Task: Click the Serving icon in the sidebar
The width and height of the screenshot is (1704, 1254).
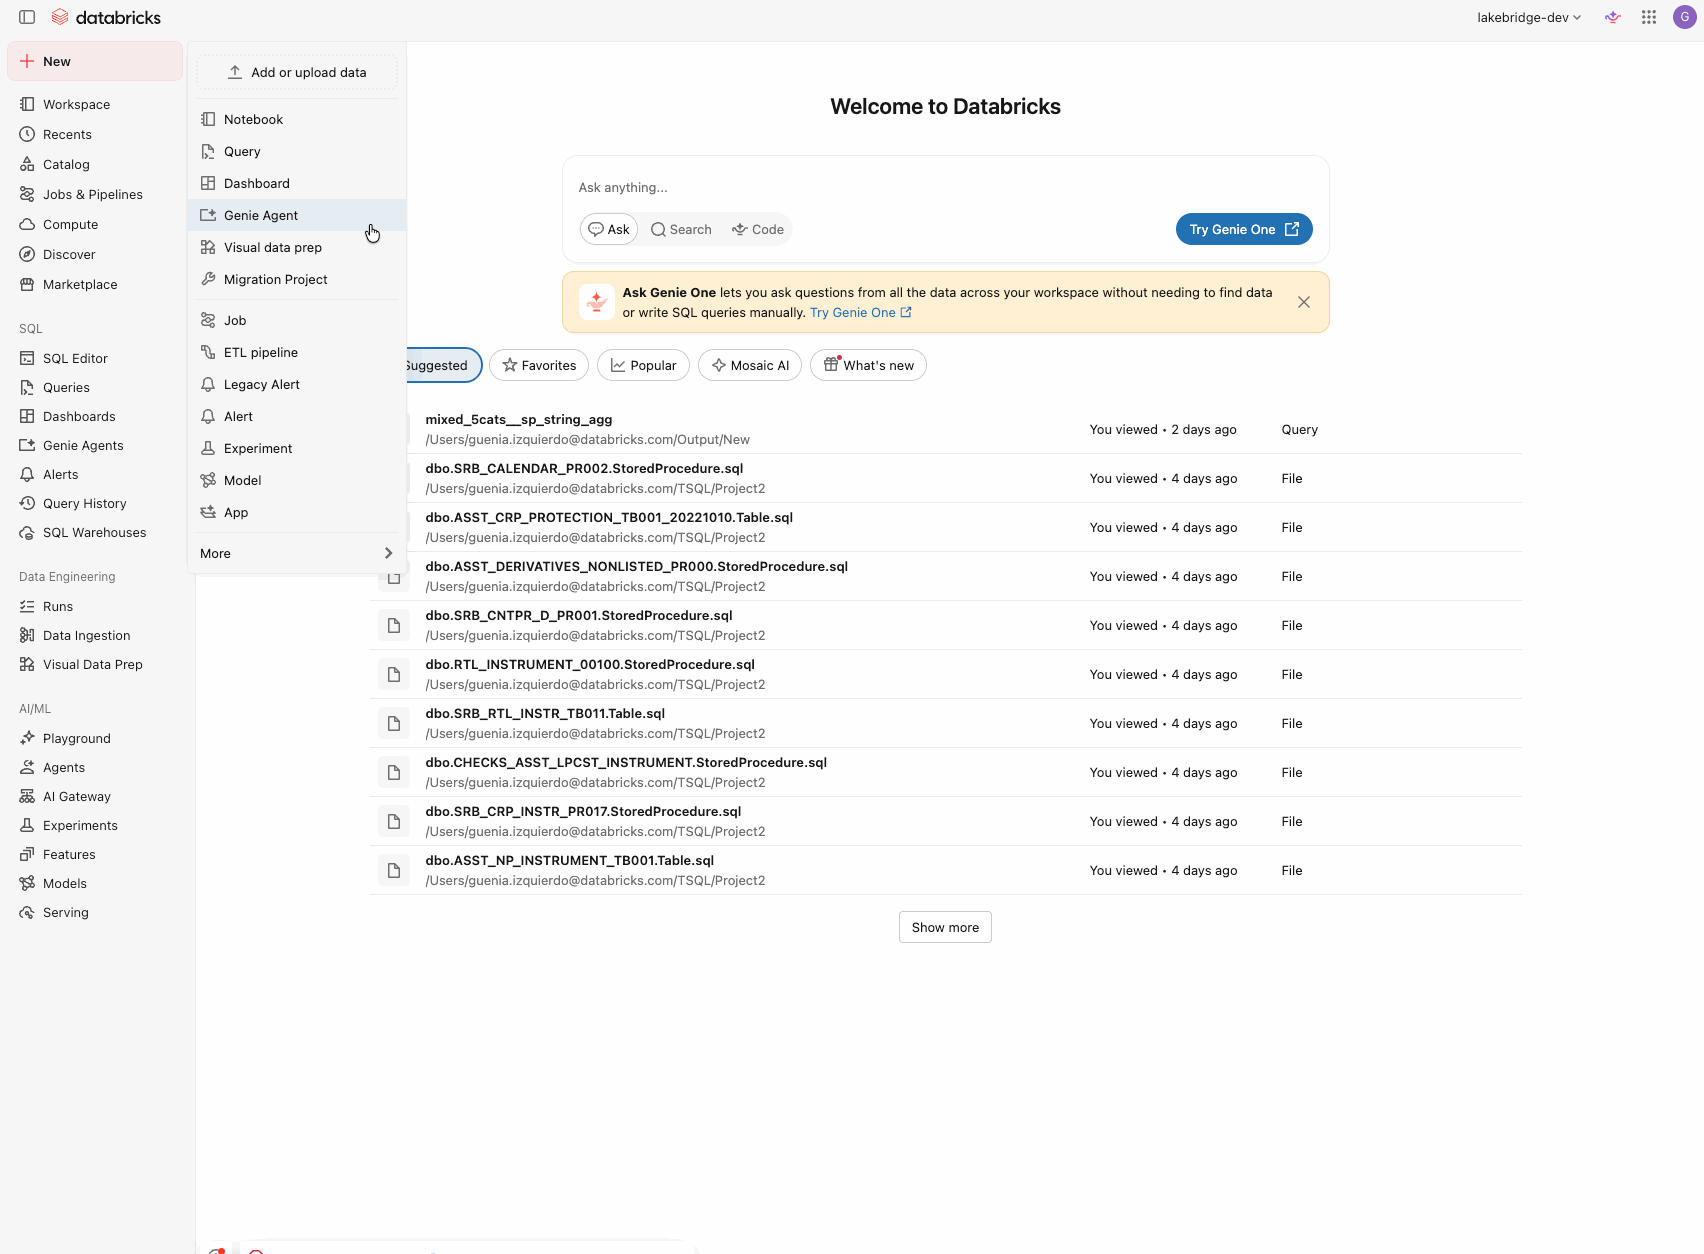Action: 27,912
